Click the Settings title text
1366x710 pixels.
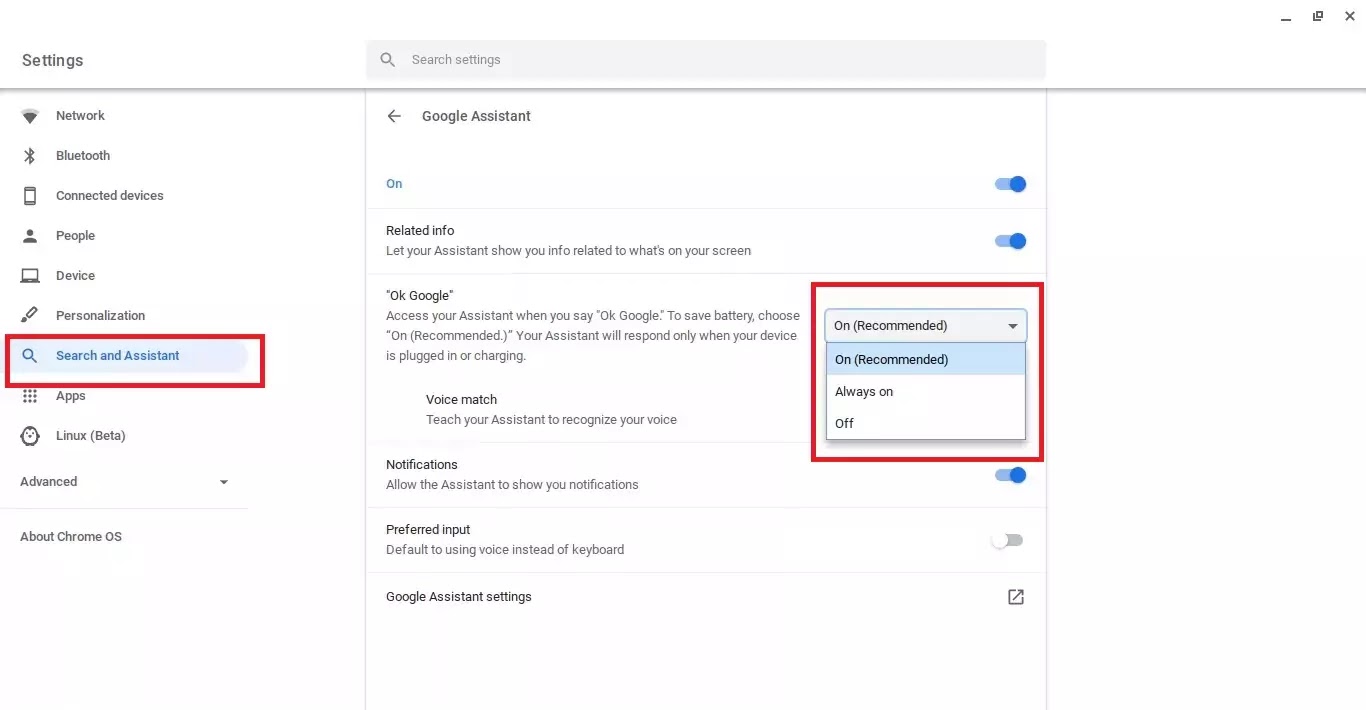[x=53, y=61]
